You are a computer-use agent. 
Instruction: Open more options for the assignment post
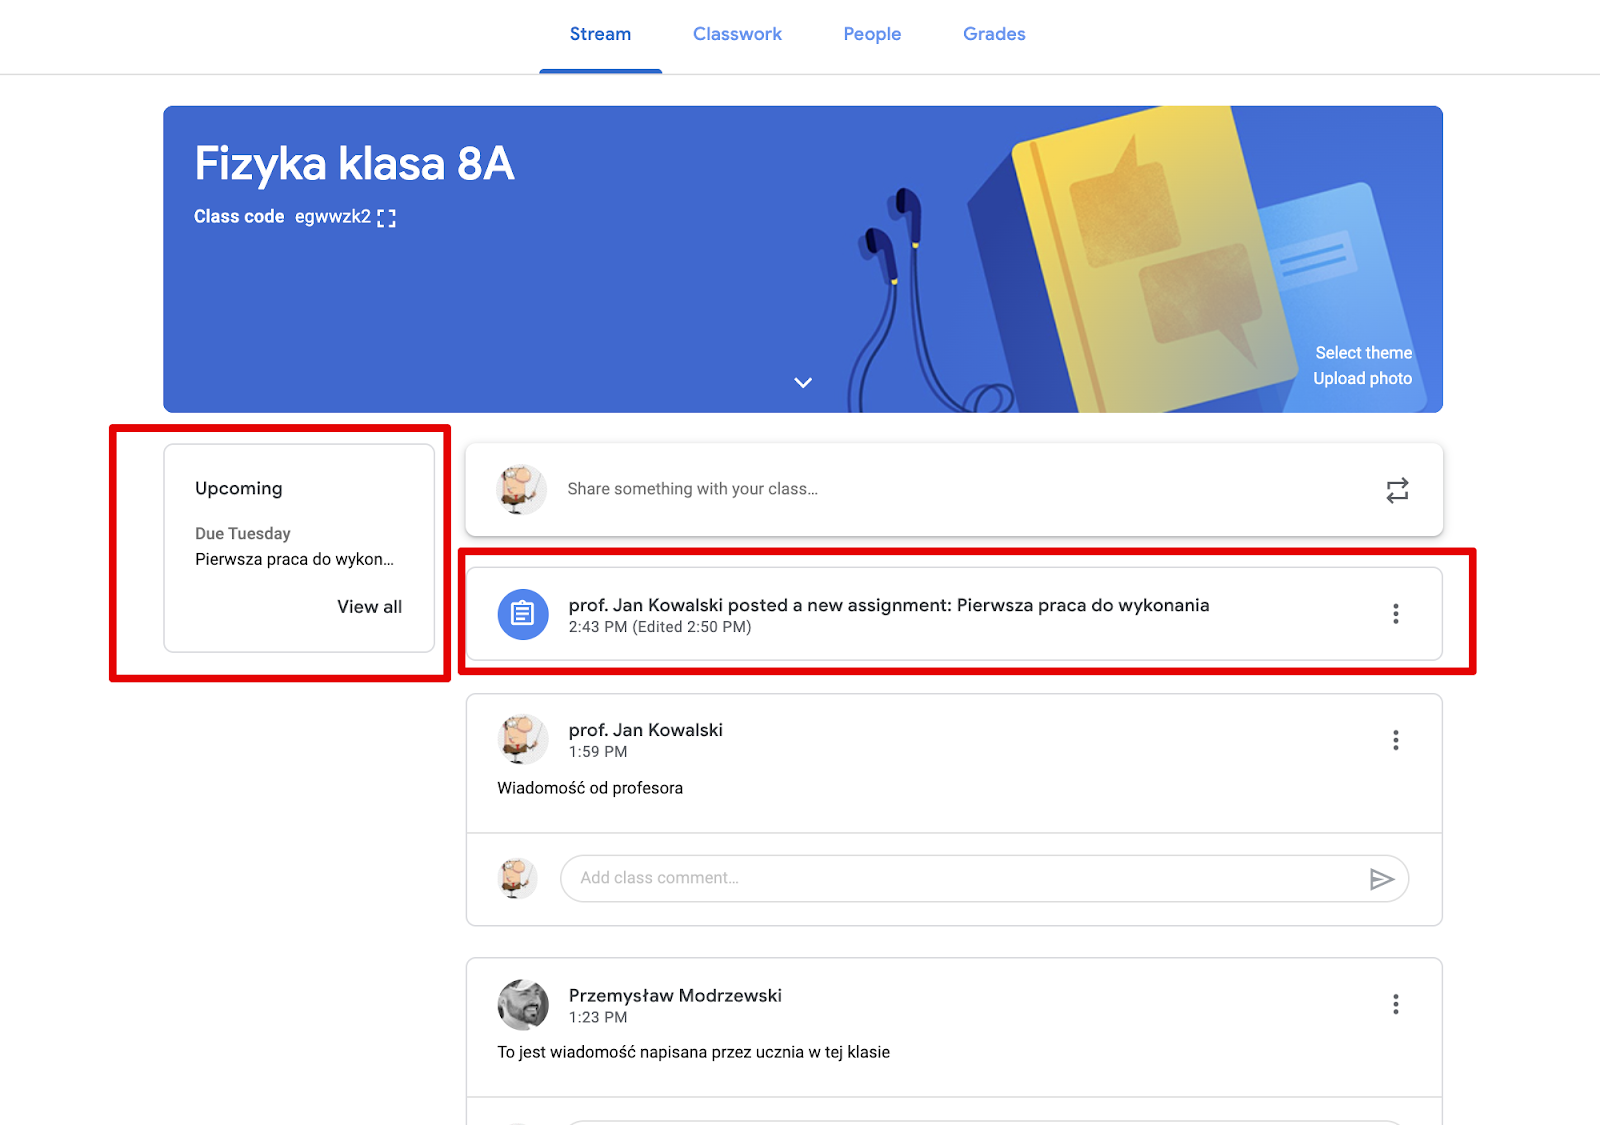pos(1396,614)
